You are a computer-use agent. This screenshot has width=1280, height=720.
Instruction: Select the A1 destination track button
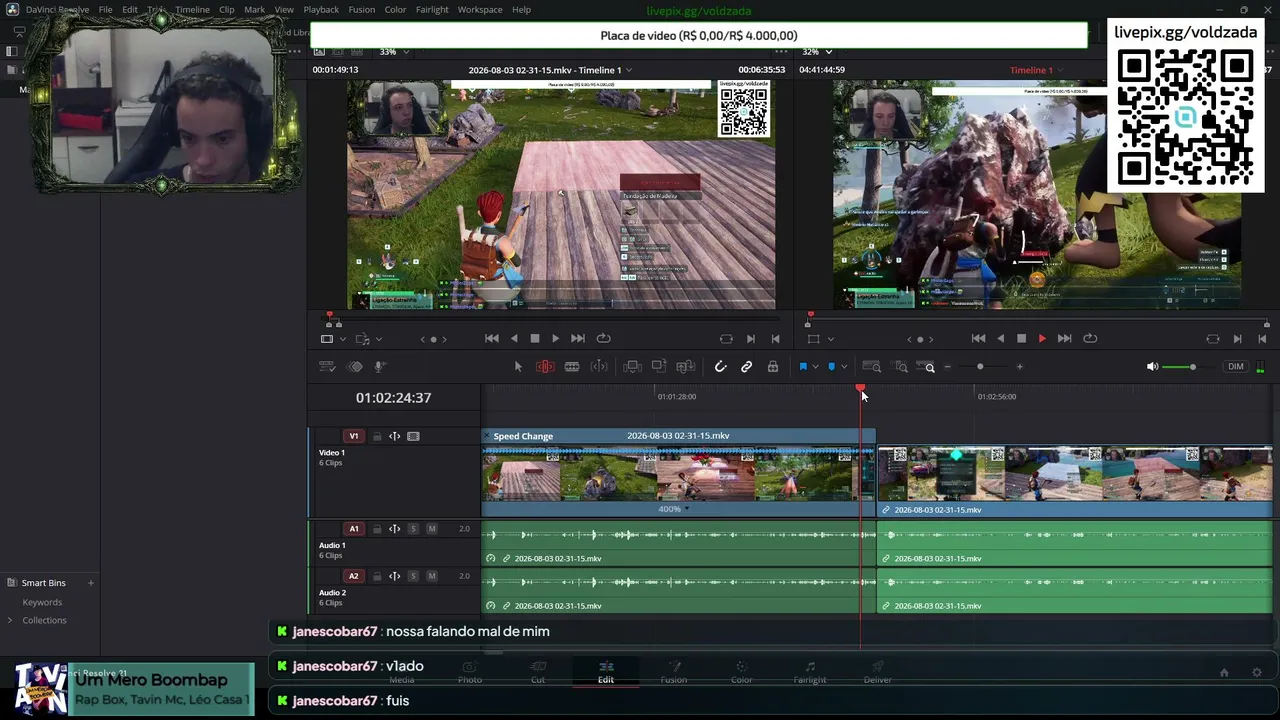pos(353,529)
